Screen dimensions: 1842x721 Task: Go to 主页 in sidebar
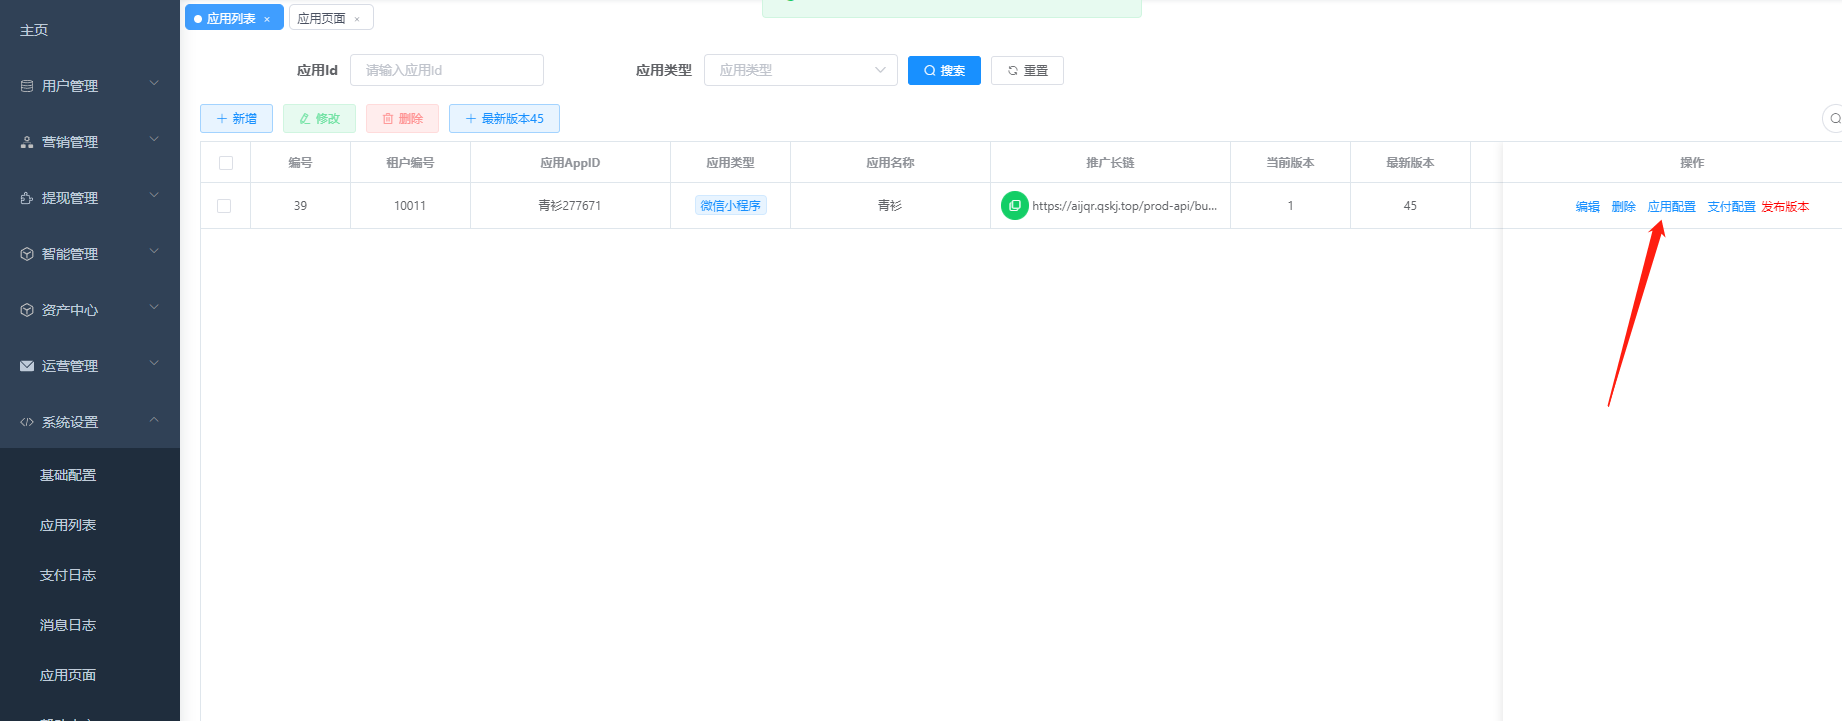tap(34, 30)
